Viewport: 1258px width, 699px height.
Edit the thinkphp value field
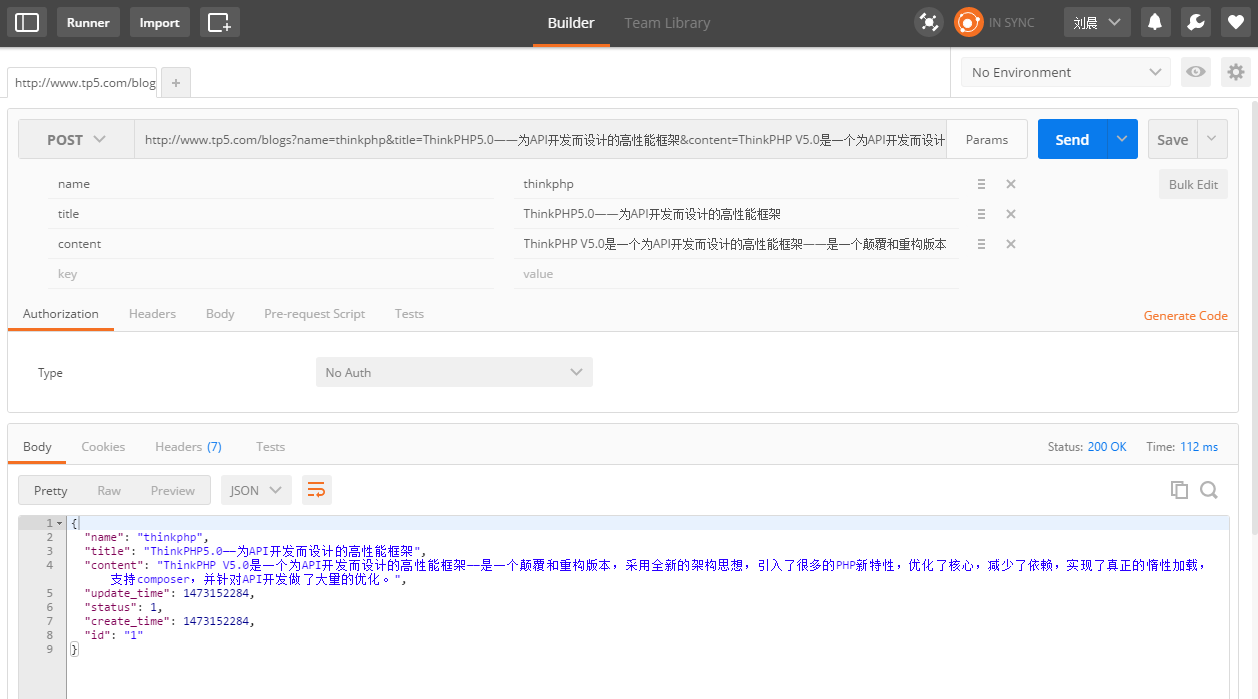(737, 184)
